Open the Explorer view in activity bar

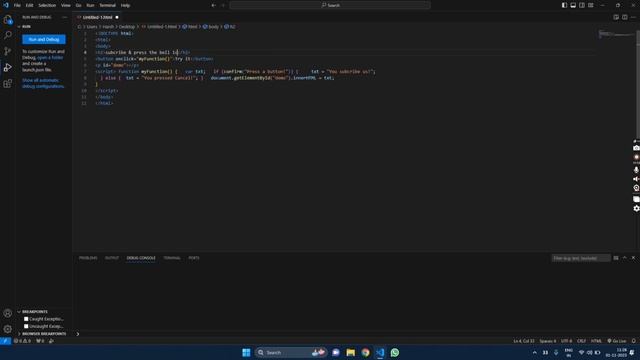[7, 19]
